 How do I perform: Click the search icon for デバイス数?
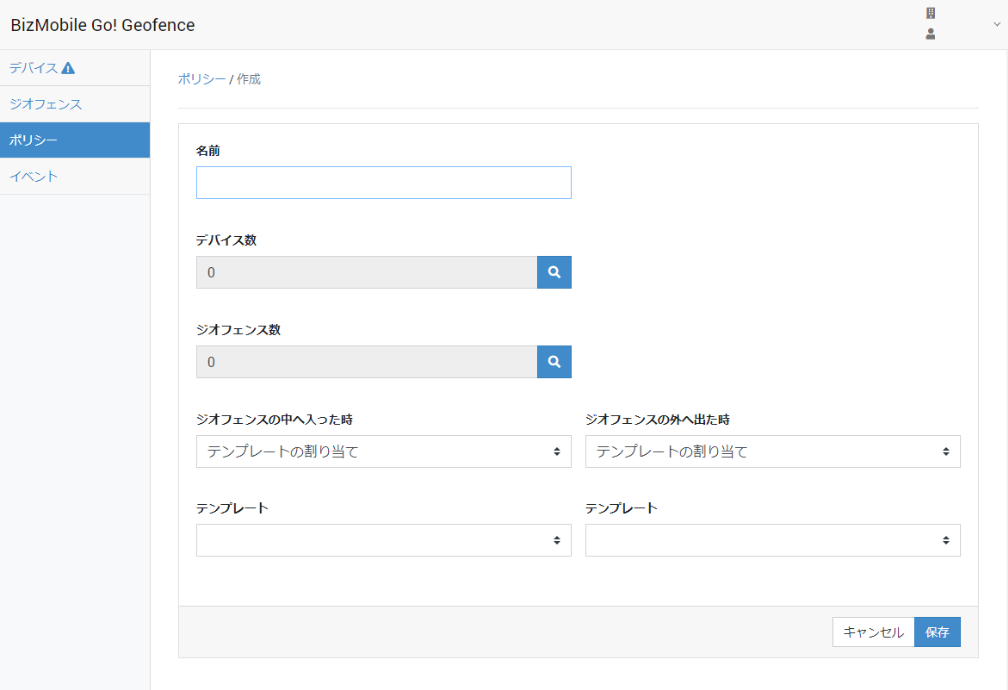(554, 272)
